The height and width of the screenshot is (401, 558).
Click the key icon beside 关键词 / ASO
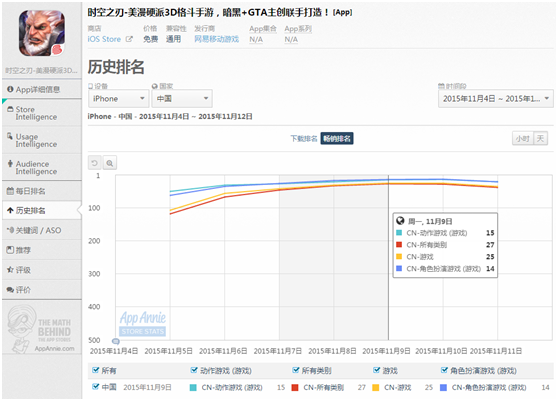point(10,230)
